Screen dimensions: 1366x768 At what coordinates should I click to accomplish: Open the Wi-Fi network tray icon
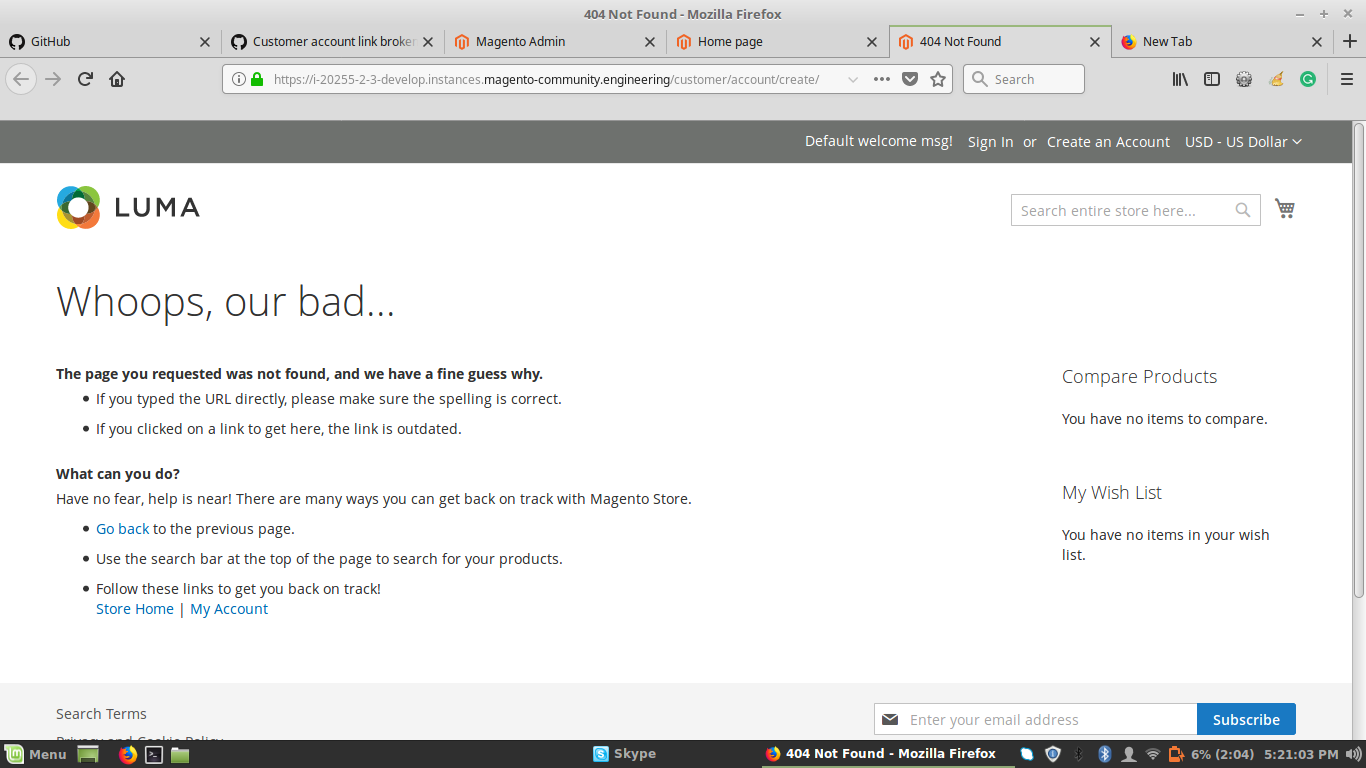(1153, 754)
